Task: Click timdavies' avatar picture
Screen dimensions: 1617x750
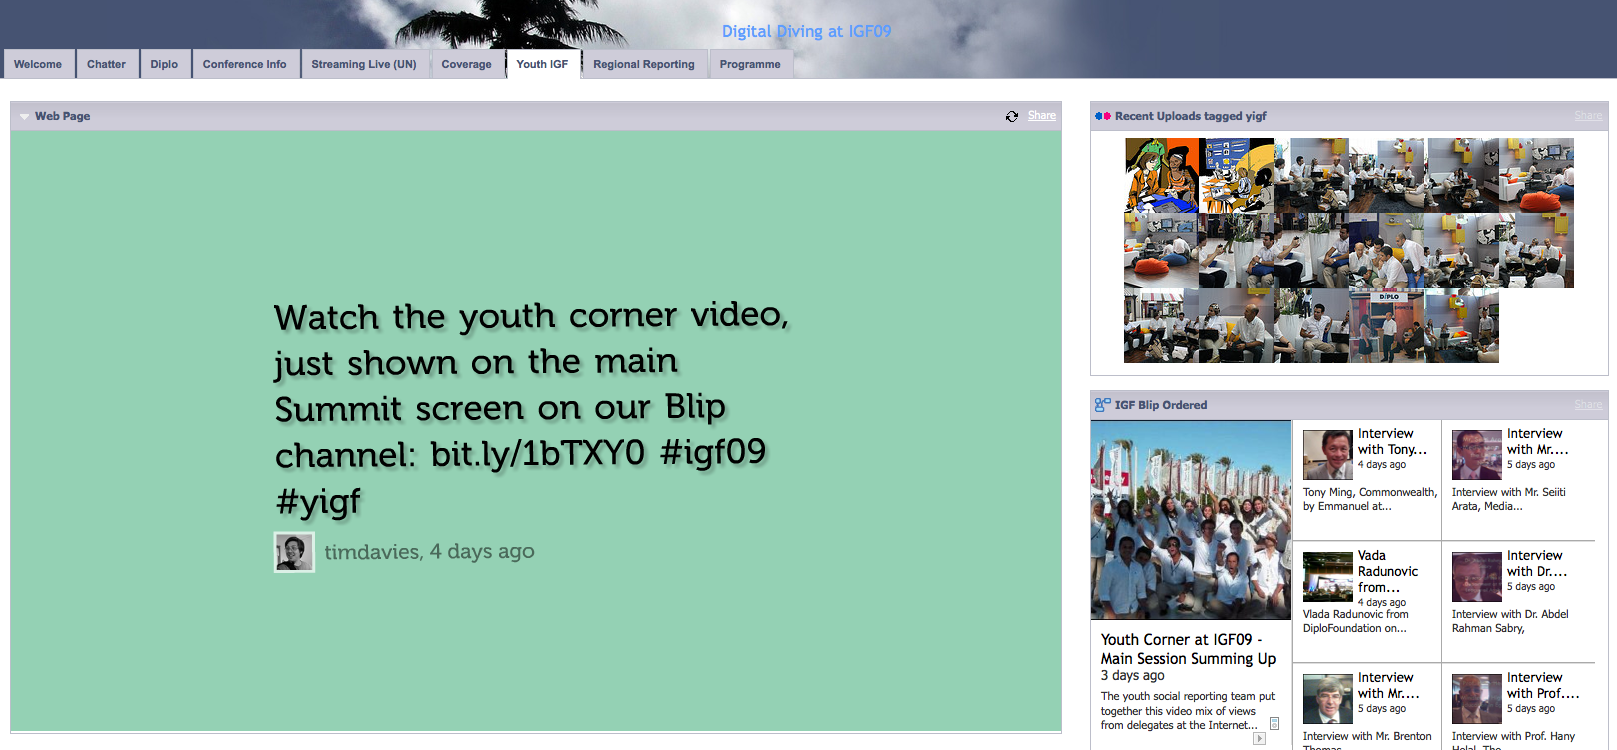Action: pyautogui.click(x=294, y=552)
